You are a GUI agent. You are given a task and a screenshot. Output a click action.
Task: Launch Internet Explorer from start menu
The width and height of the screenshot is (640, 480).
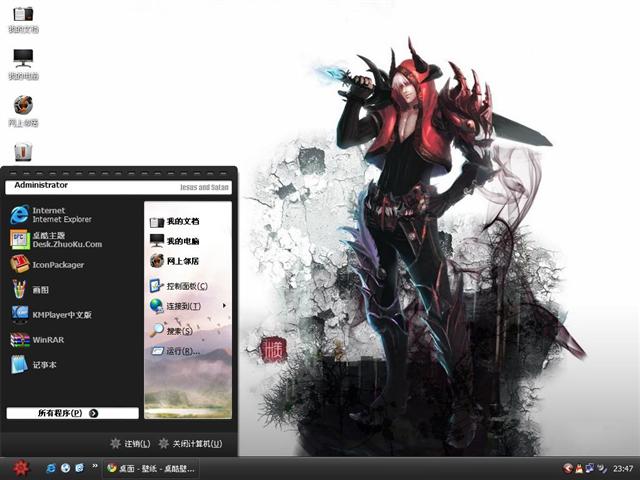[x=51, y=215]
